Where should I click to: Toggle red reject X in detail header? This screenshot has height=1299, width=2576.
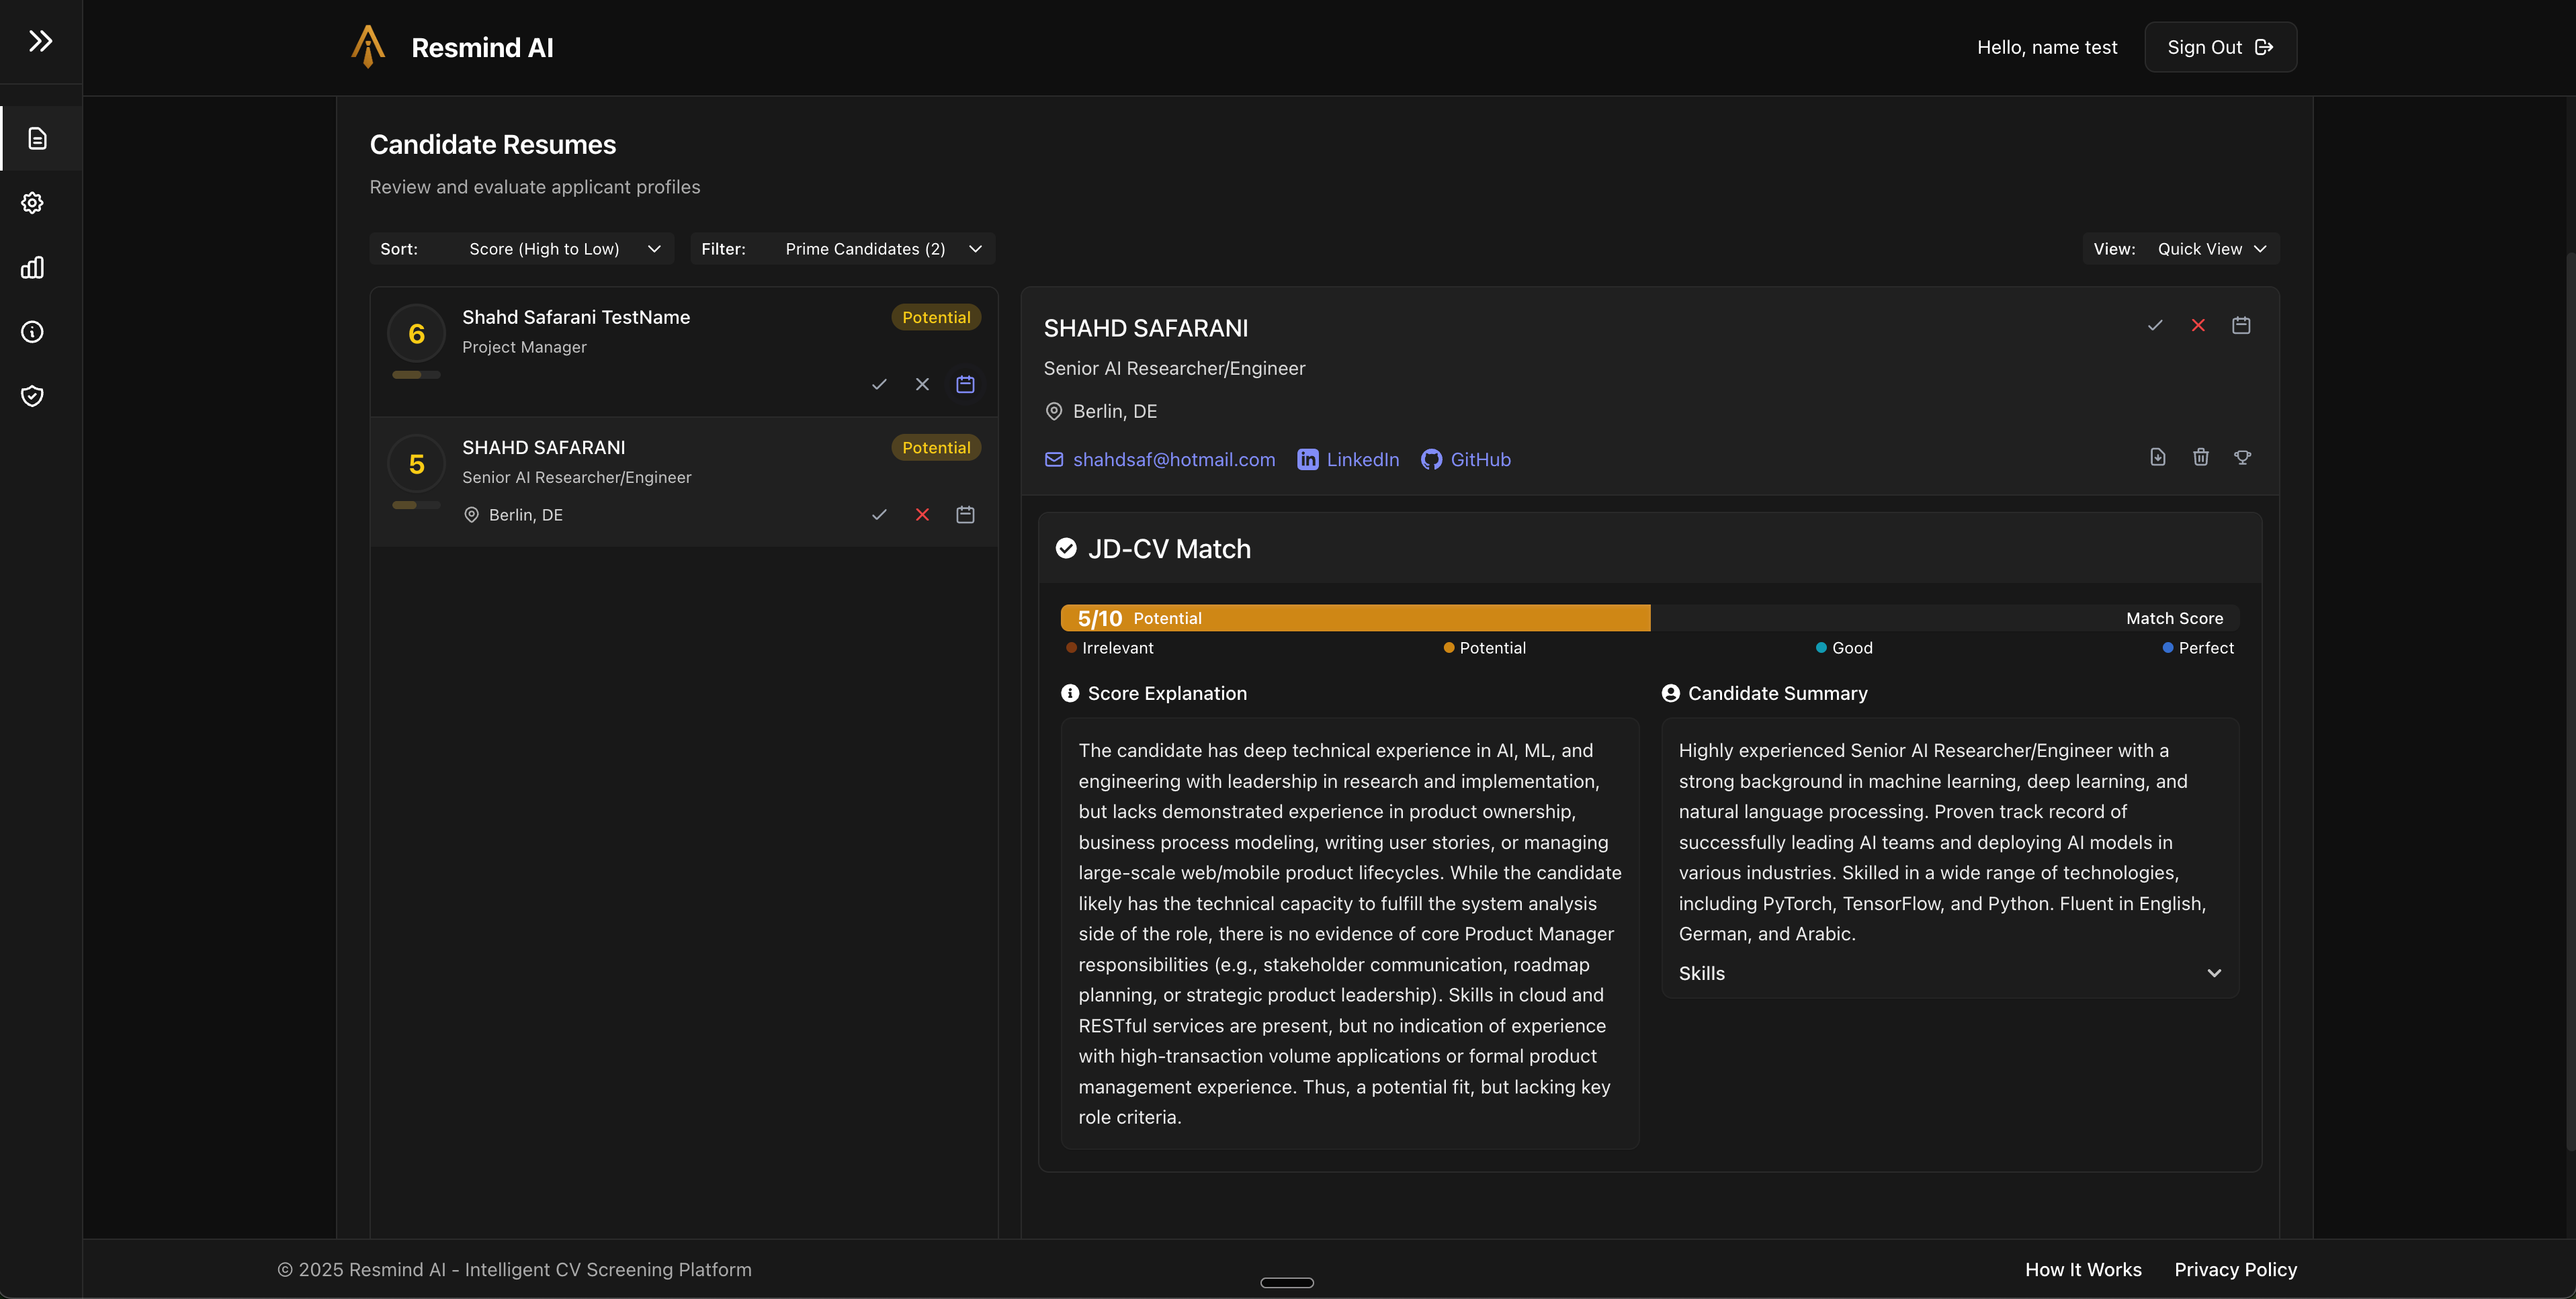[2198, 325]
